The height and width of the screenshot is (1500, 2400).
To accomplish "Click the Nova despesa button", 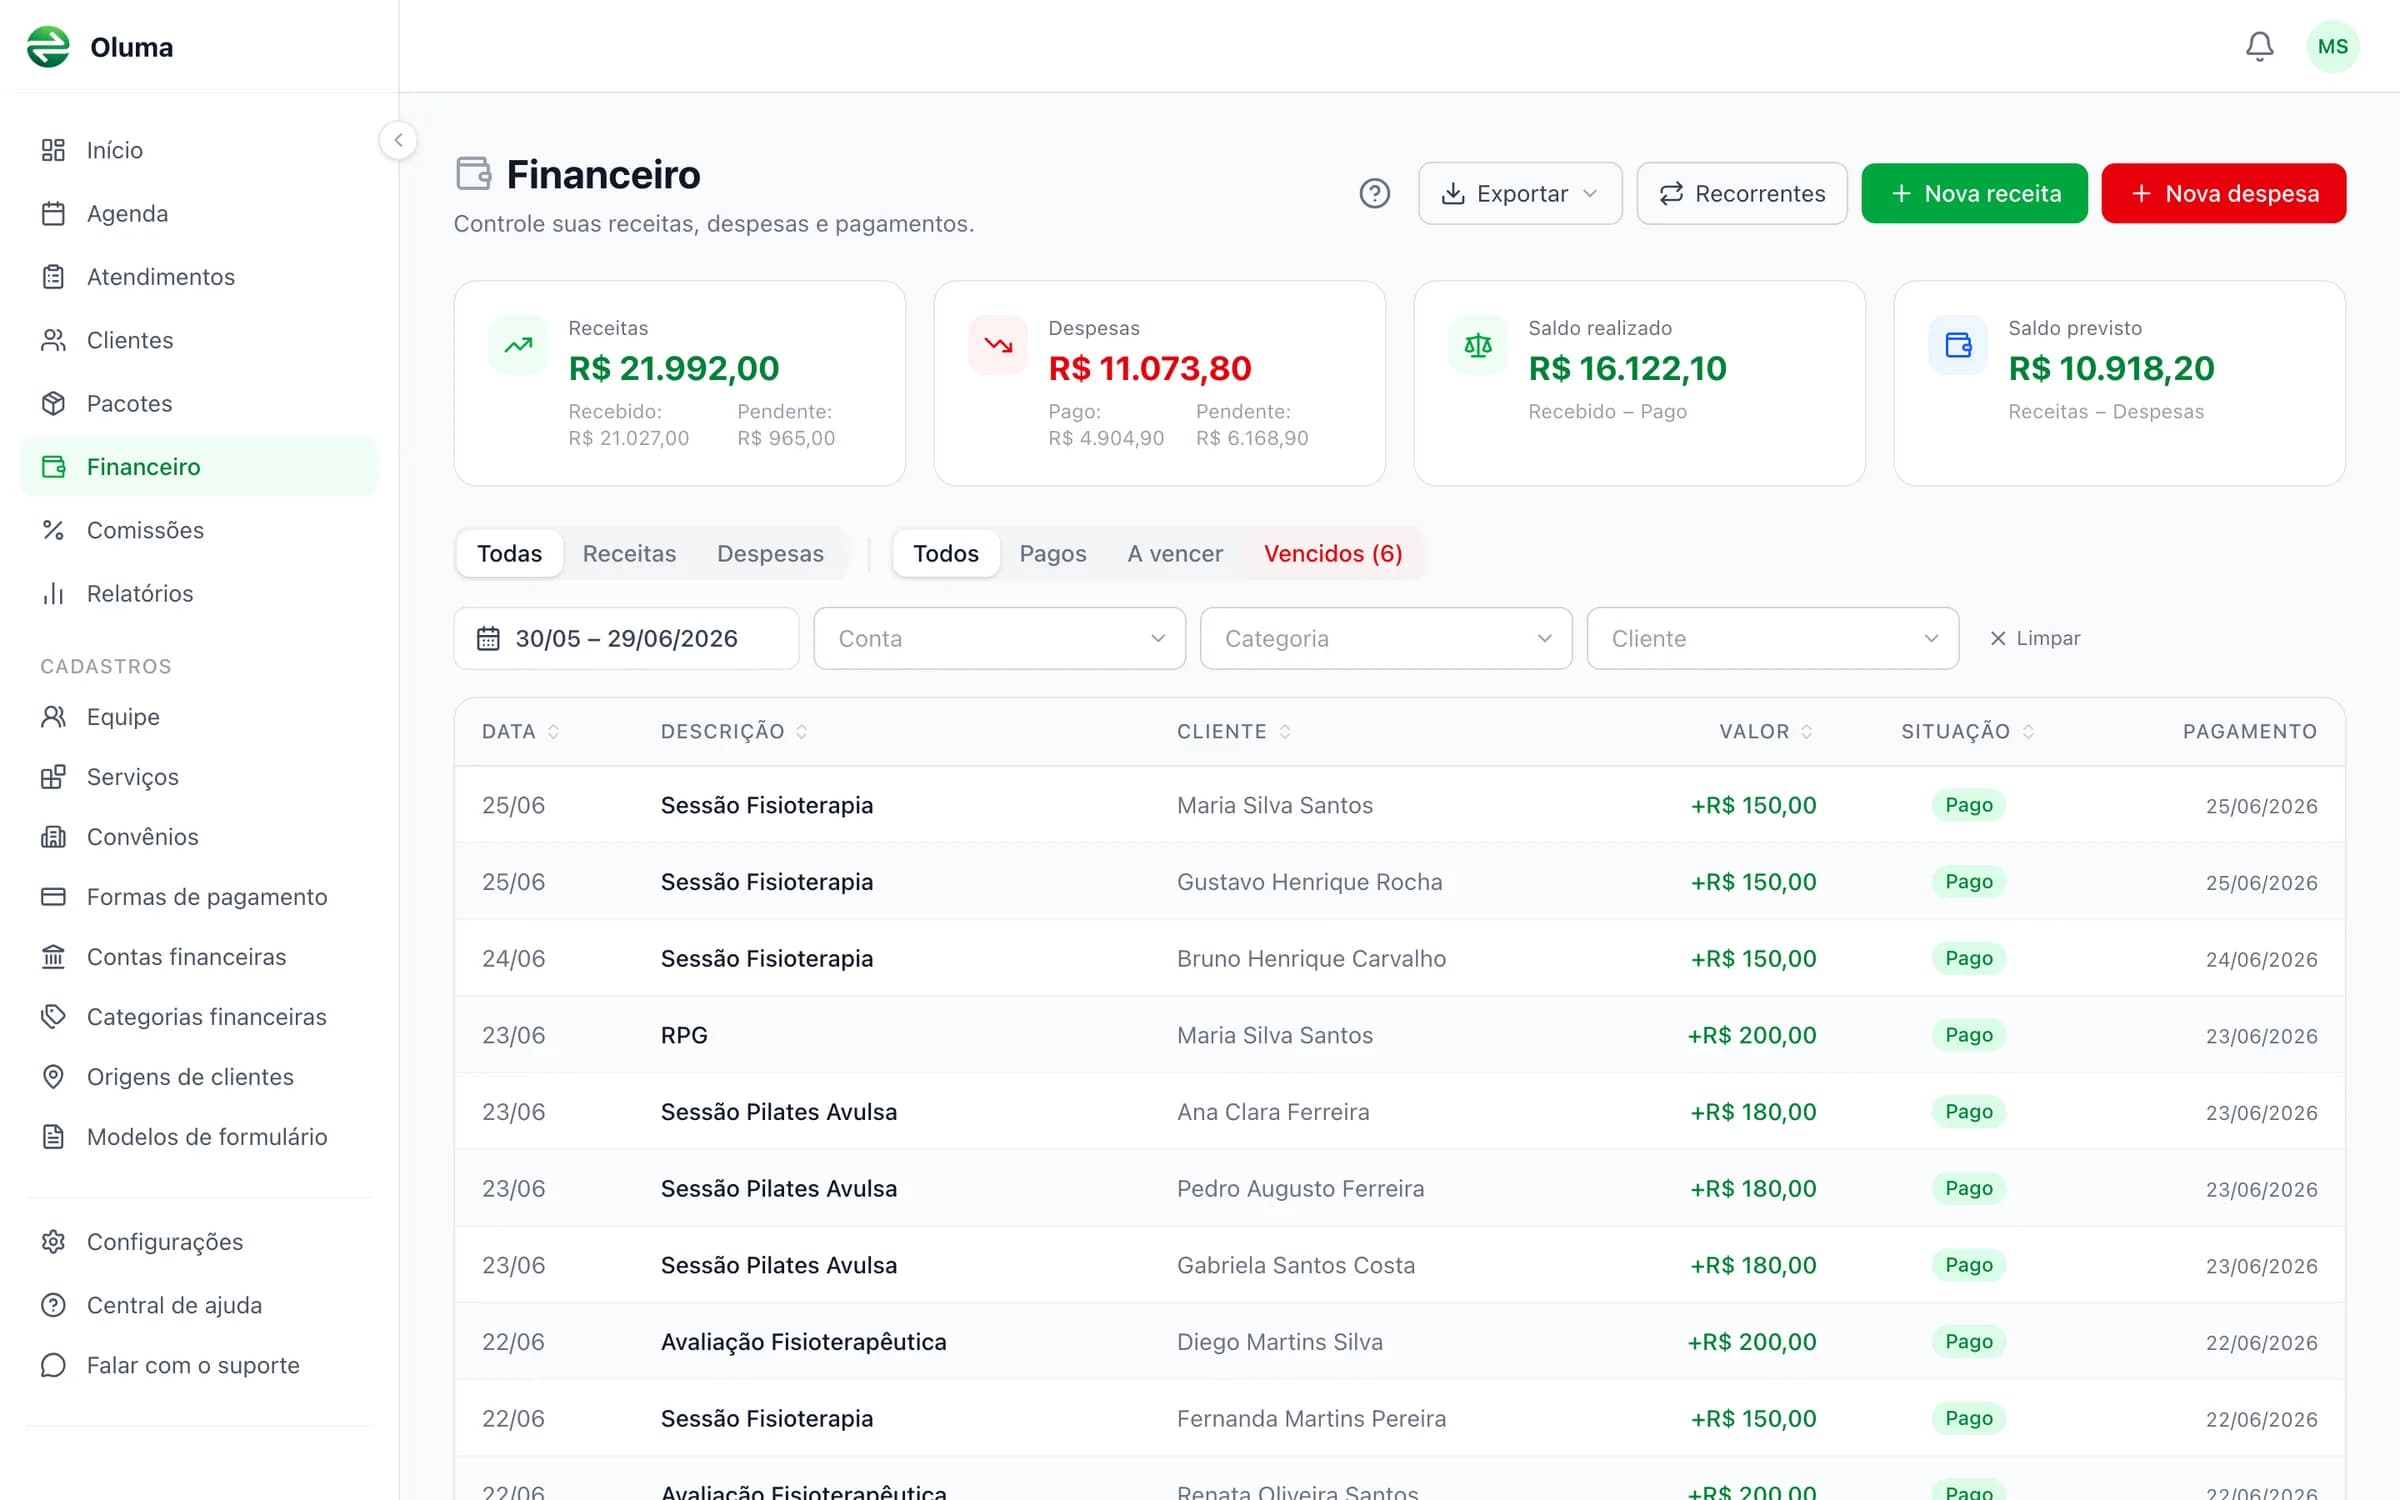I will pos(2223,193).
